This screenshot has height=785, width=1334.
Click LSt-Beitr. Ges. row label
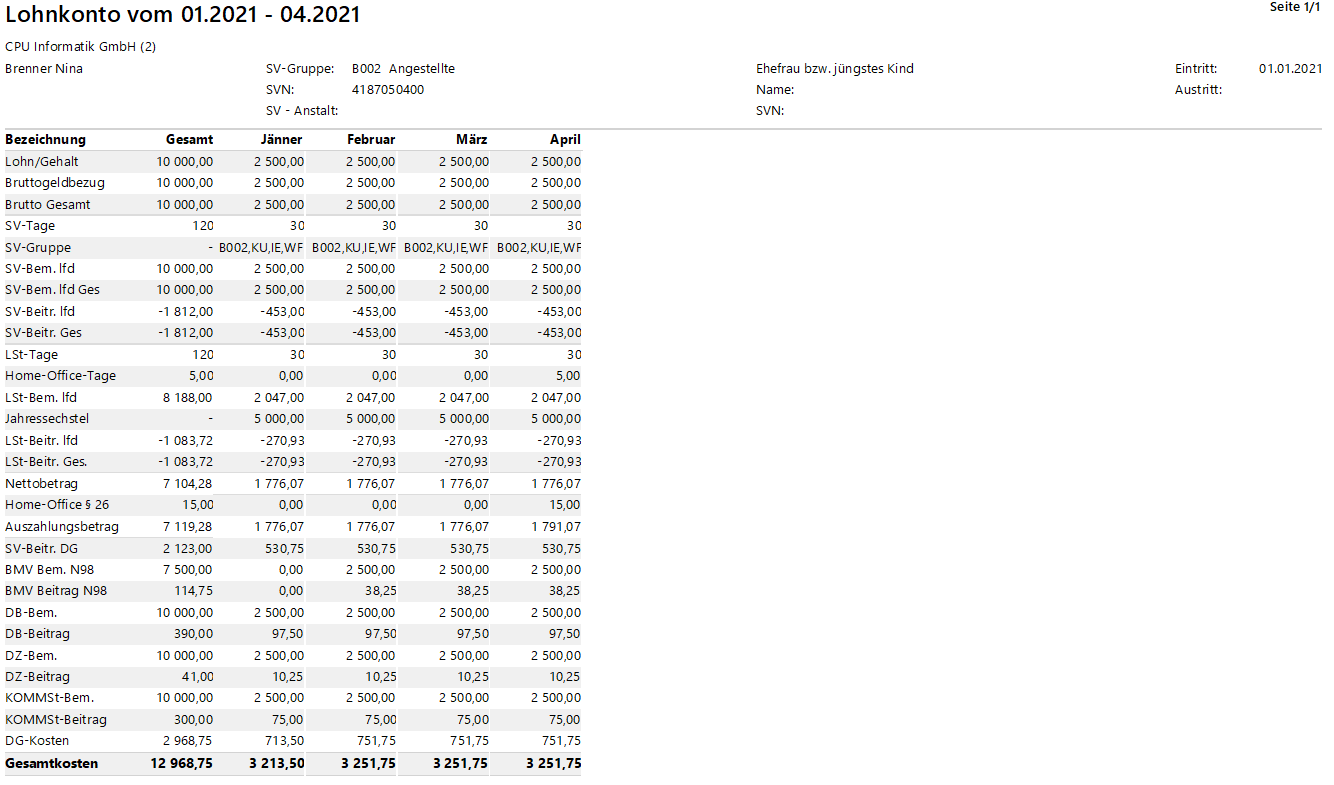pos(46,462)
